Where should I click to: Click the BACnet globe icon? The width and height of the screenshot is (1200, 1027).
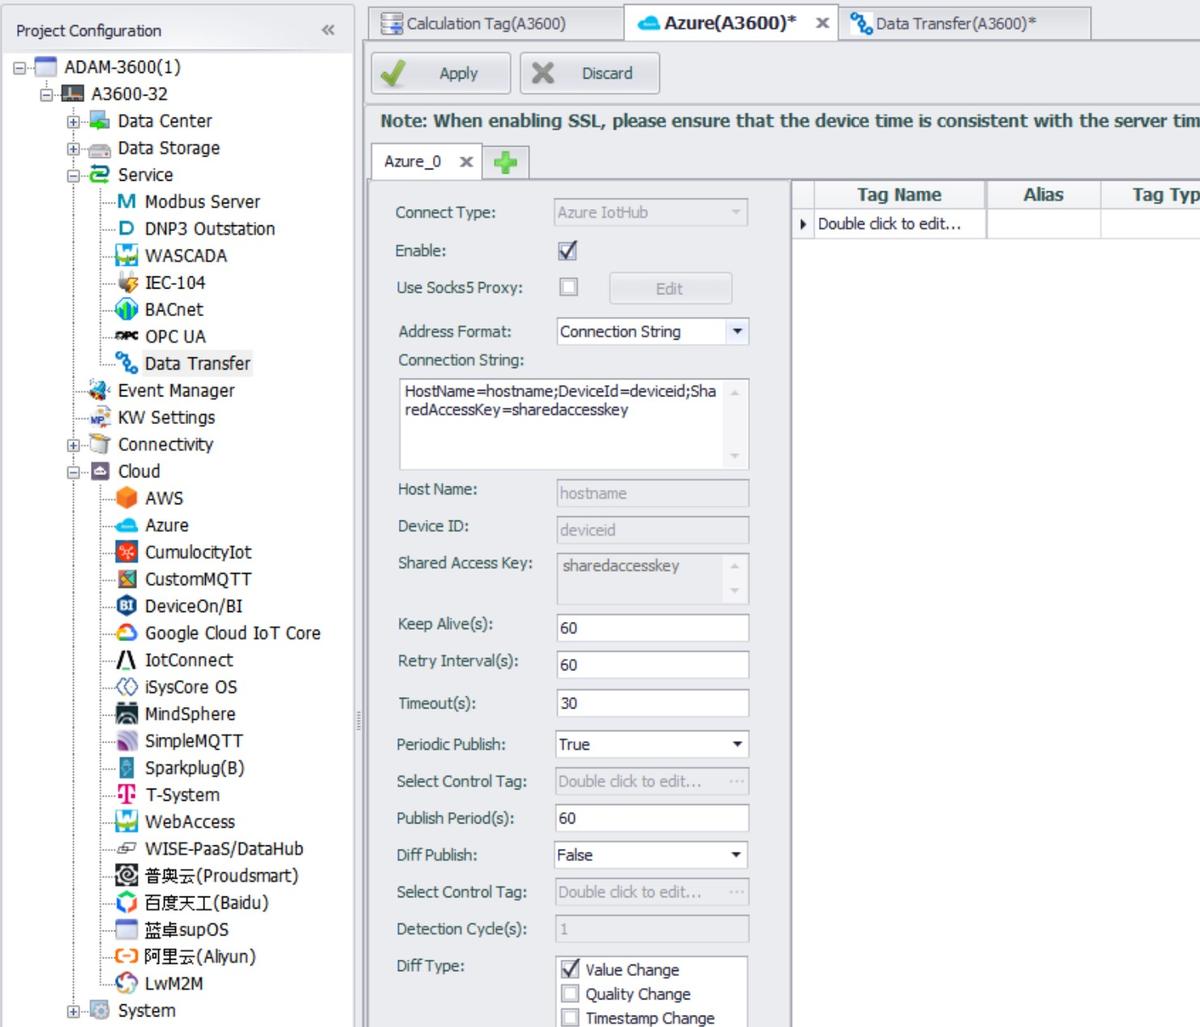click(x=127, y=310)
